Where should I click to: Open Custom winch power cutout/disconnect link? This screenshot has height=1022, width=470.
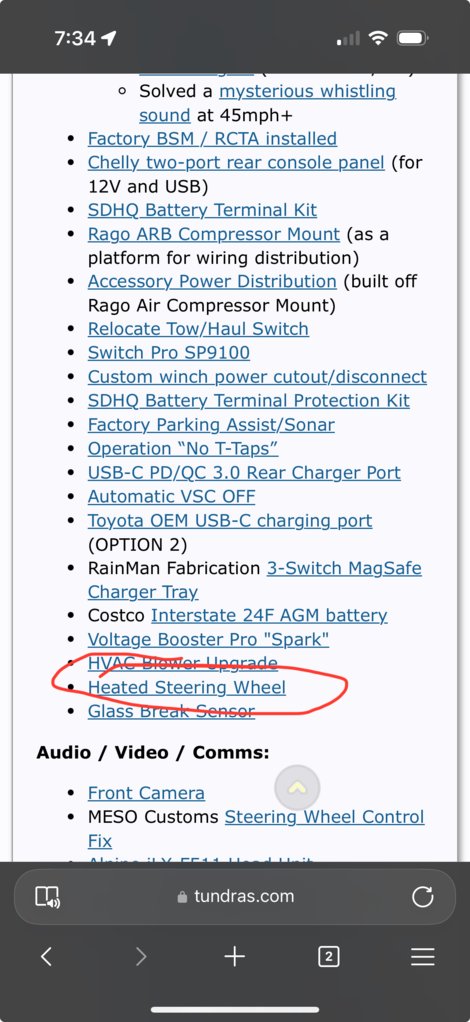(257, 377)
